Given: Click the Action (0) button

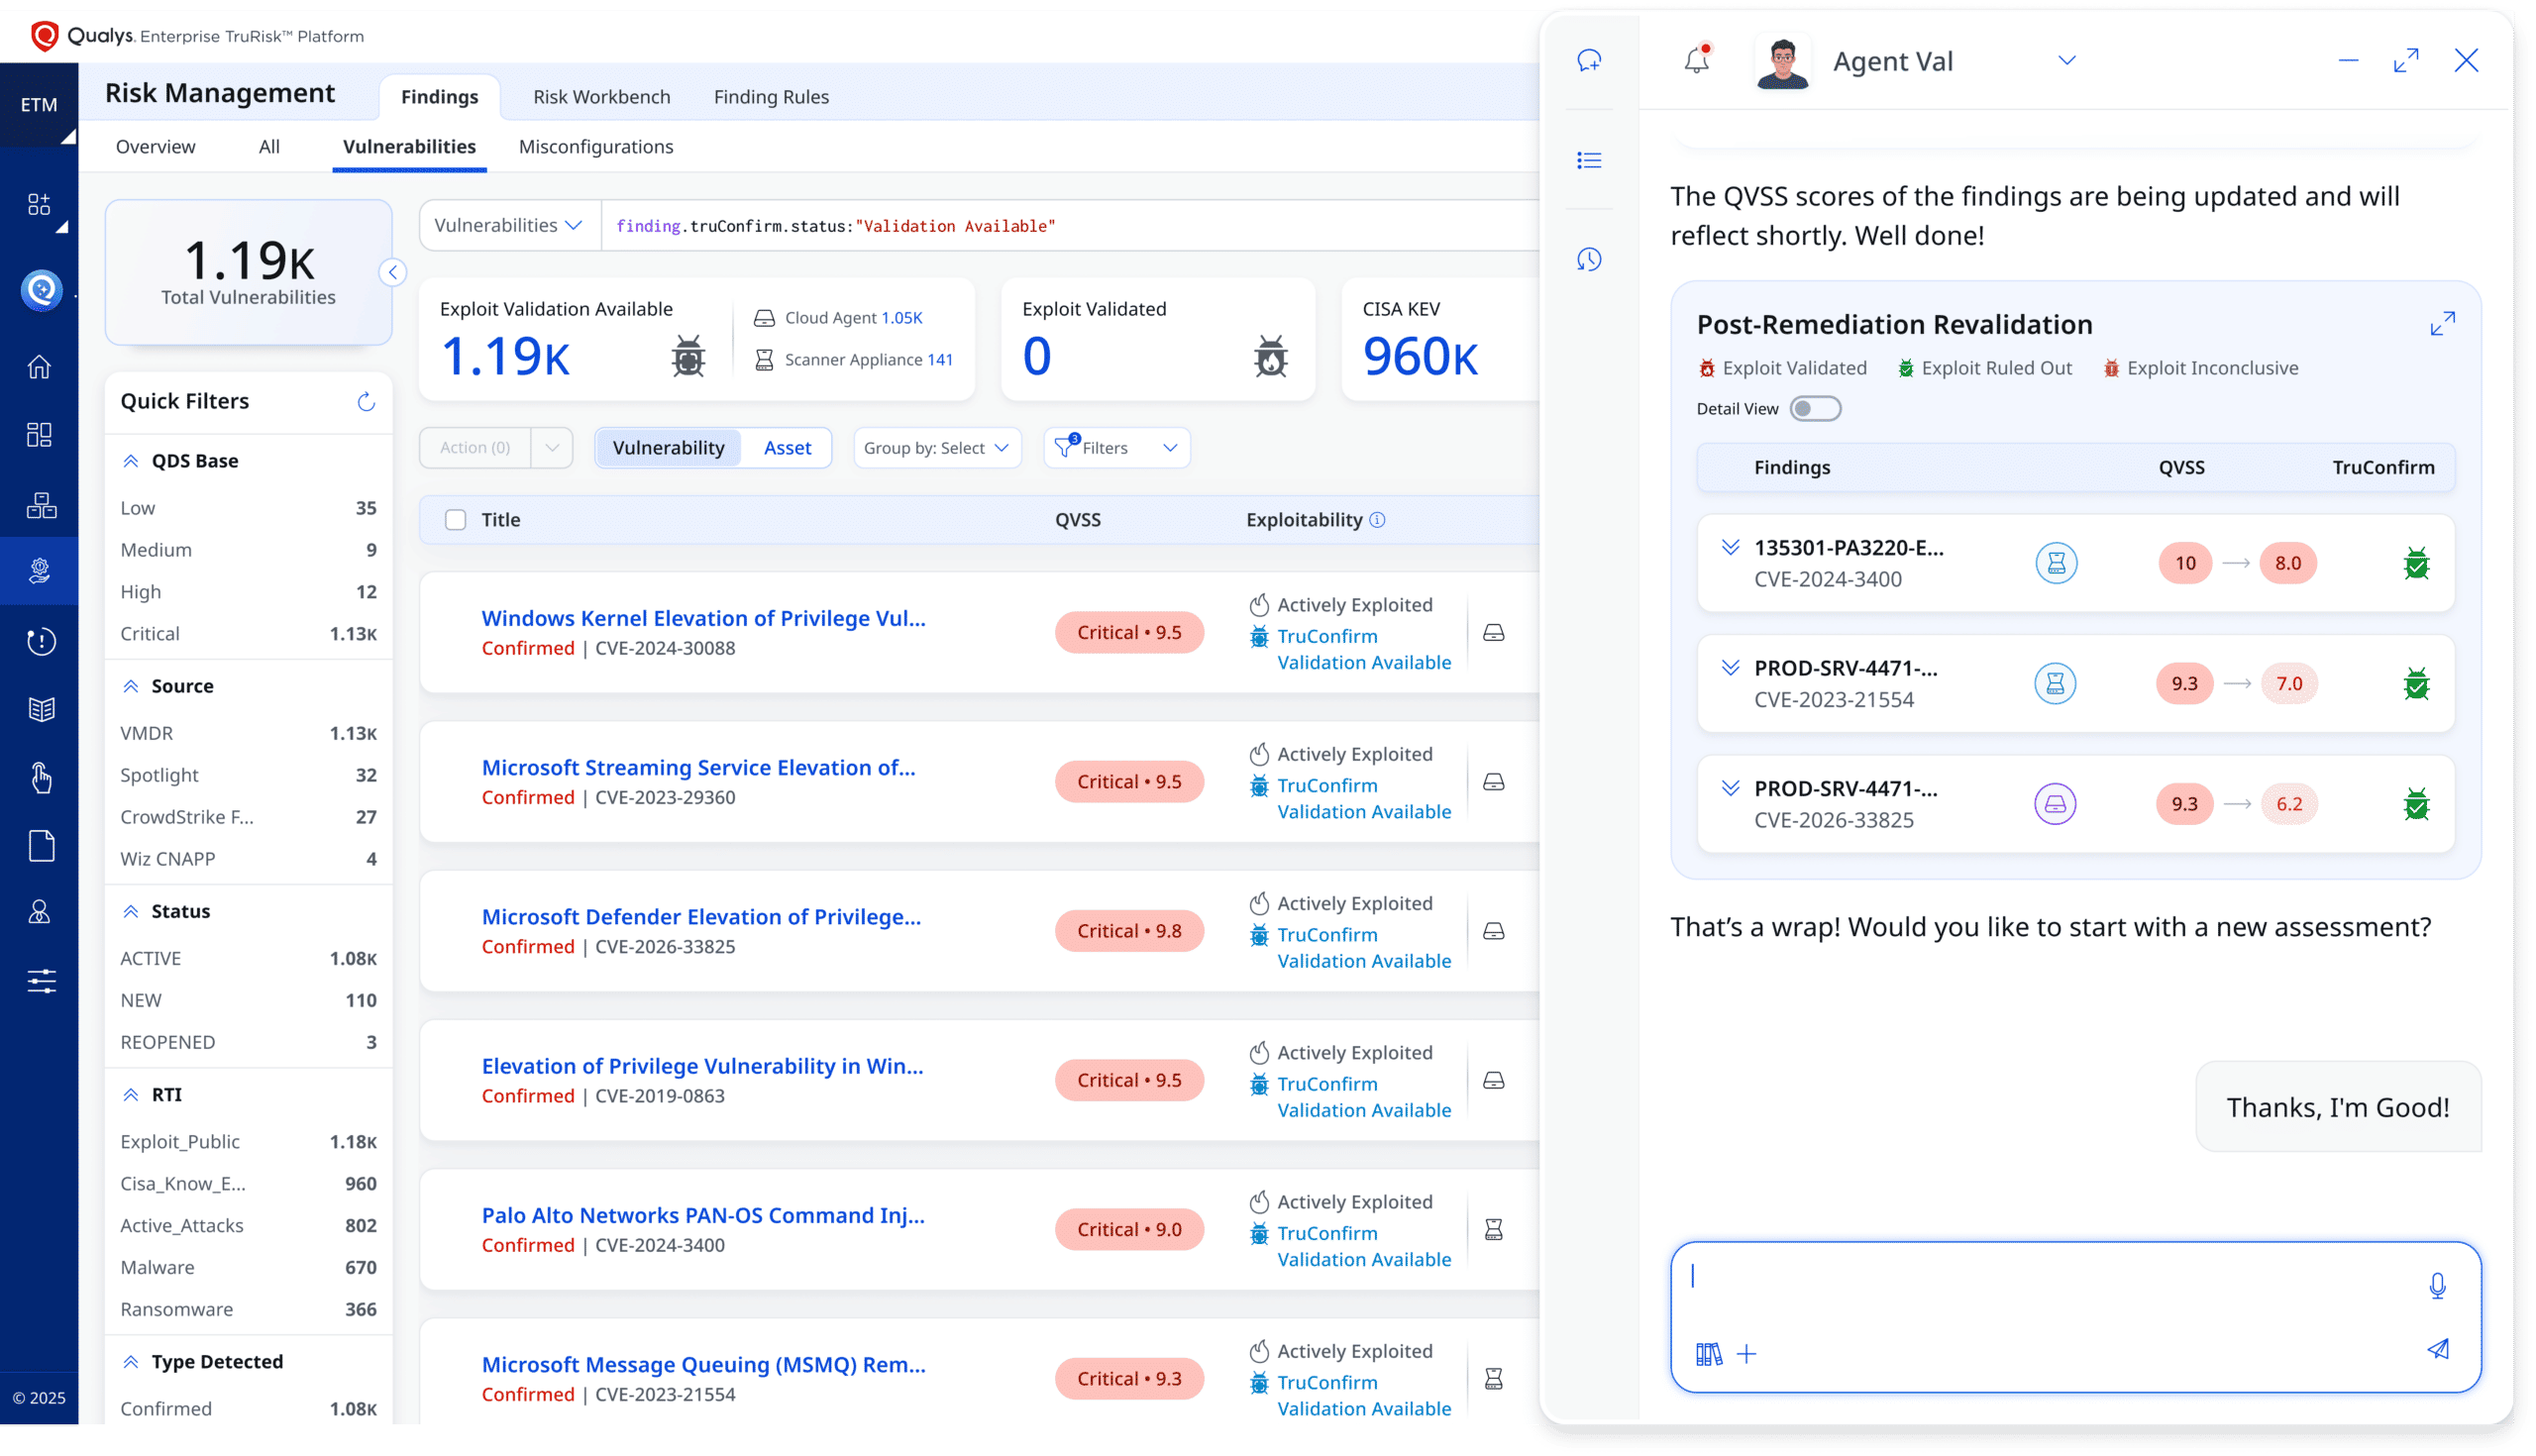Looking at the screenshot, I should (475, 448).
